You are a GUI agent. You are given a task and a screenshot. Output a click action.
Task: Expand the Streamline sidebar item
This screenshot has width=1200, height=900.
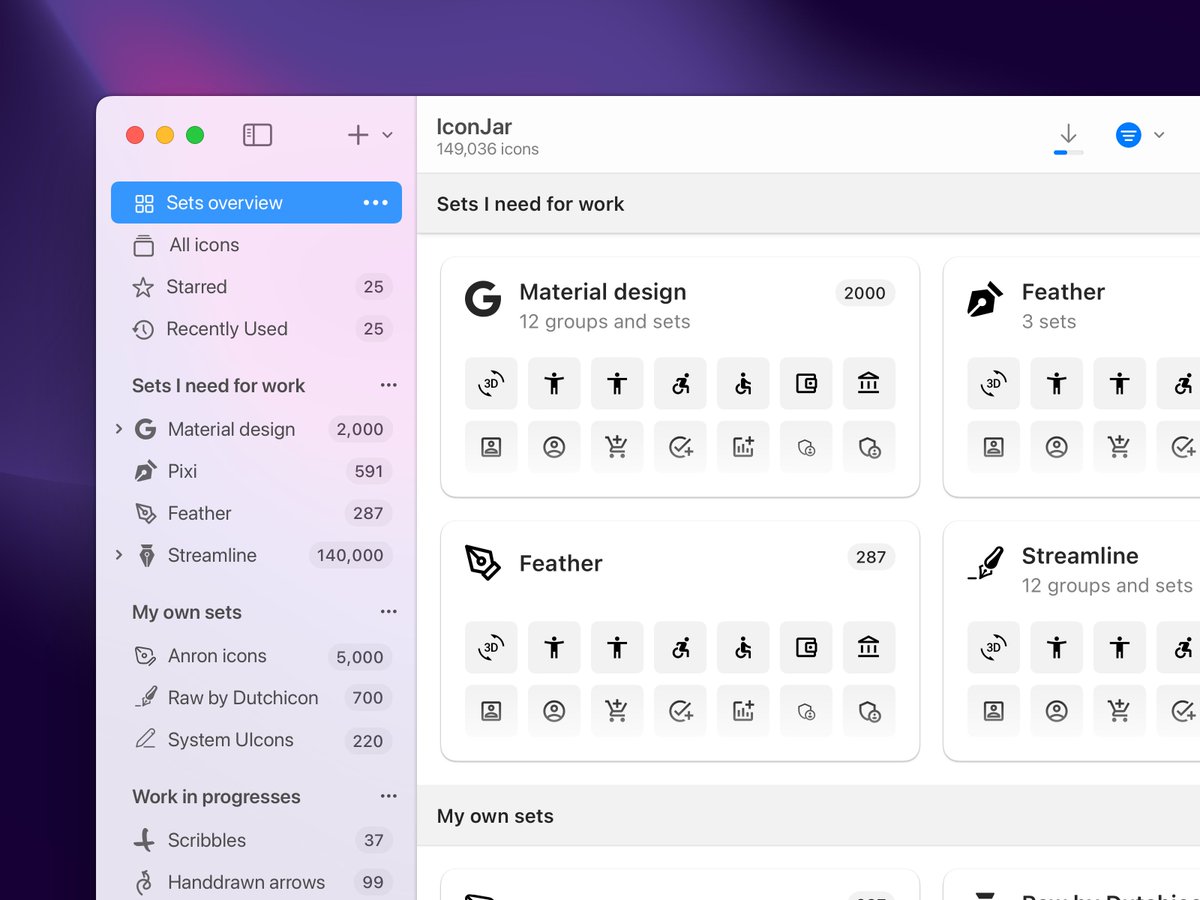coord(119,555)
